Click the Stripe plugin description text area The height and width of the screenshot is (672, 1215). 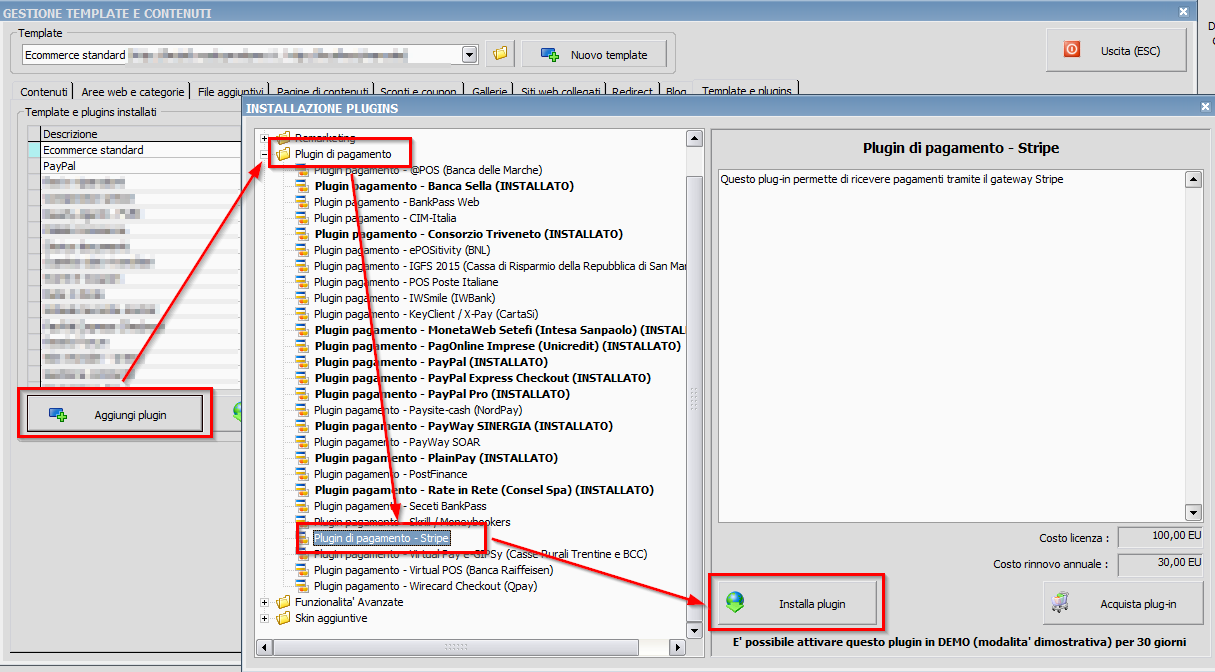point(952,345)
